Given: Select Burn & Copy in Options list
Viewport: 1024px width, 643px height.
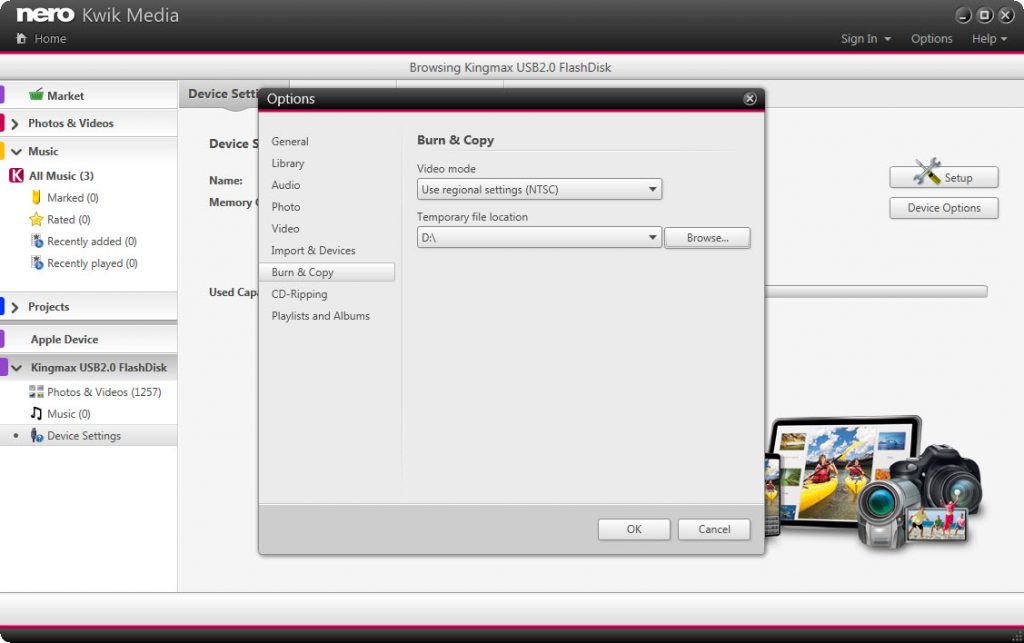Looking at the screenshot, I should point(327,272).
